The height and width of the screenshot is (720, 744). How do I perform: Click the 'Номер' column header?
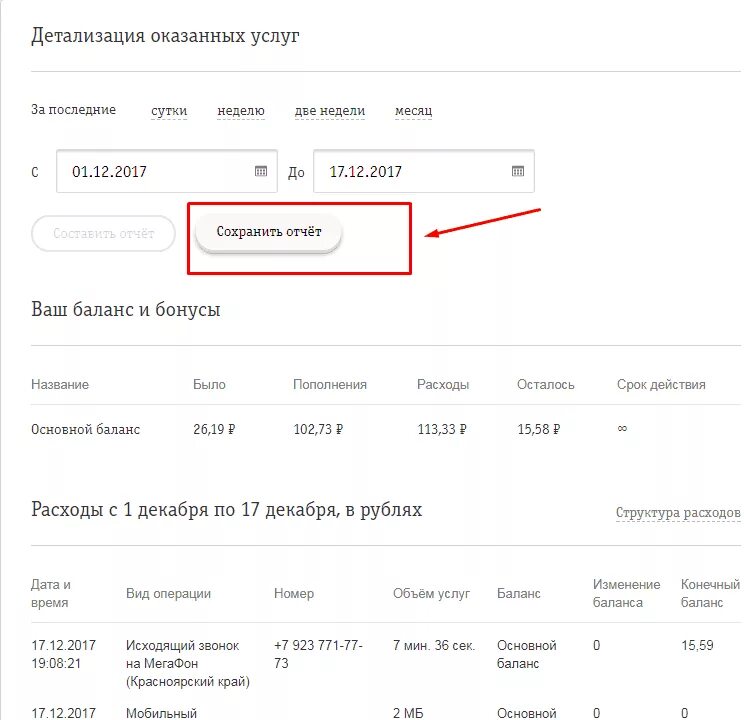coord(294,594)
